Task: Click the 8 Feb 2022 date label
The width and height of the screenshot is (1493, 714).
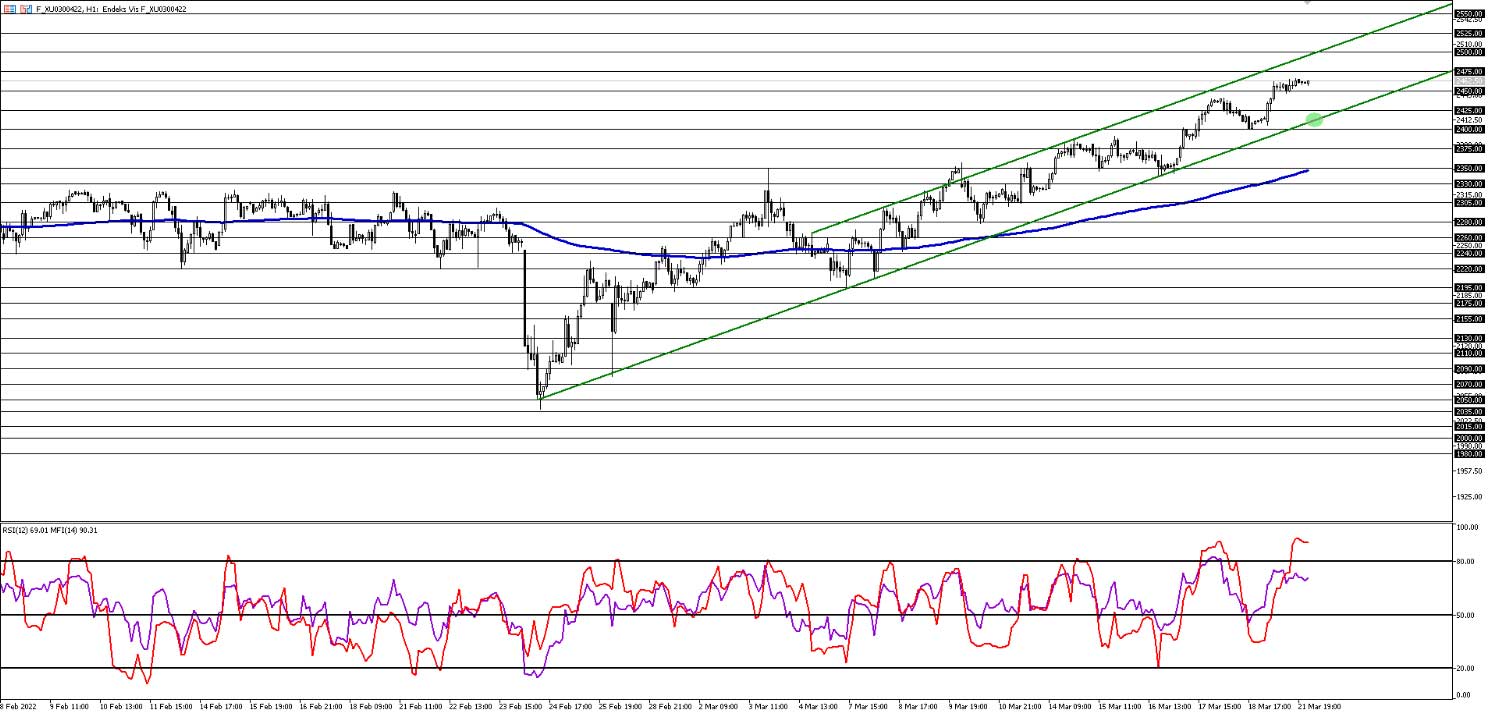Action: pos(18,706)
